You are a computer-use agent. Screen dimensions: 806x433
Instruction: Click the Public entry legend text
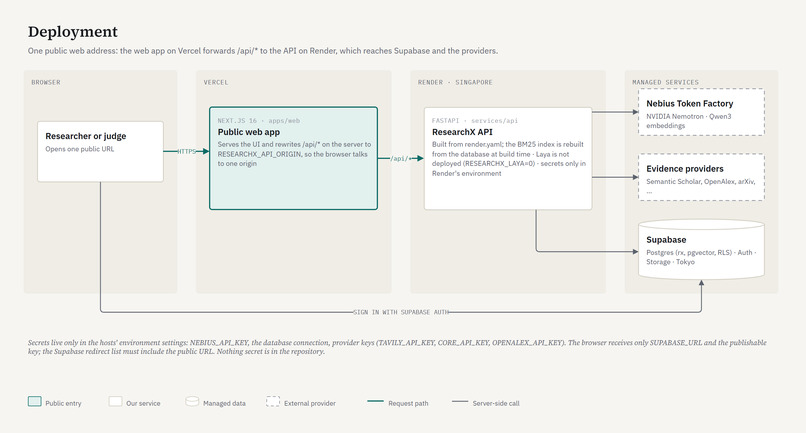63,403
